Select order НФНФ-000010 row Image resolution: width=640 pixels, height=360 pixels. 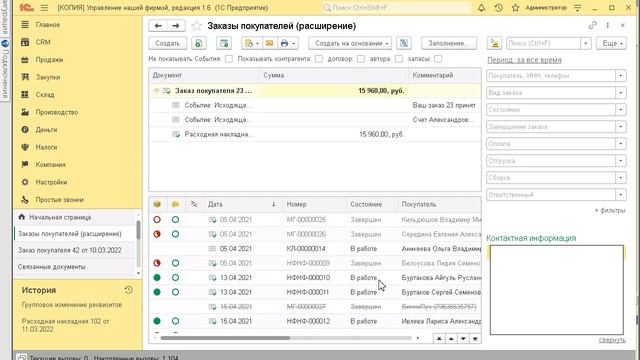coord(315,278)
